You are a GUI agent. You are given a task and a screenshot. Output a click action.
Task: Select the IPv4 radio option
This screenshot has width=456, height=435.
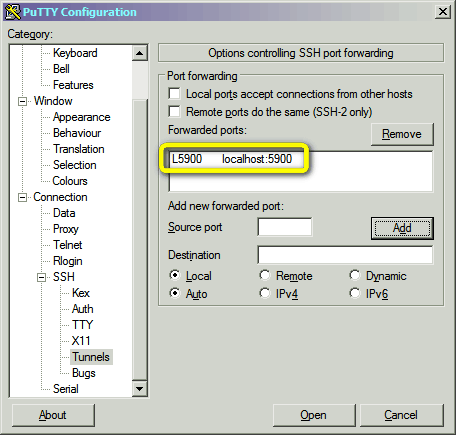[265, 293]
